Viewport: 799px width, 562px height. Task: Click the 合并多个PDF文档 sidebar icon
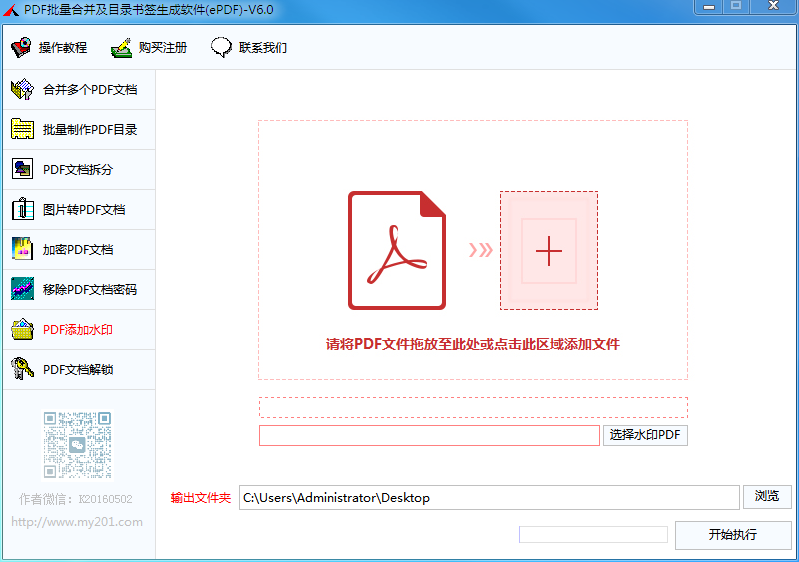pyautogui.click(x=22, y=90)
